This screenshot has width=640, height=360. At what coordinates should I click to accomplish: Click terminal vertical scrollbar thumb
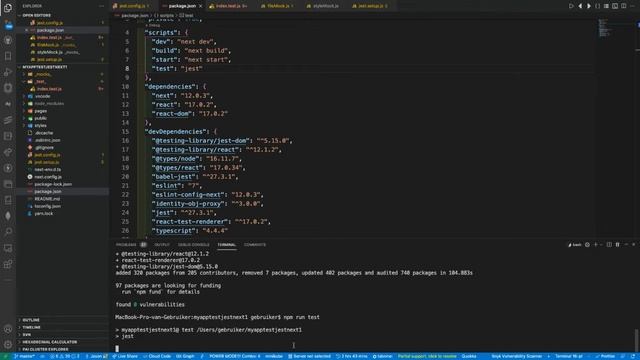(636, 340)
